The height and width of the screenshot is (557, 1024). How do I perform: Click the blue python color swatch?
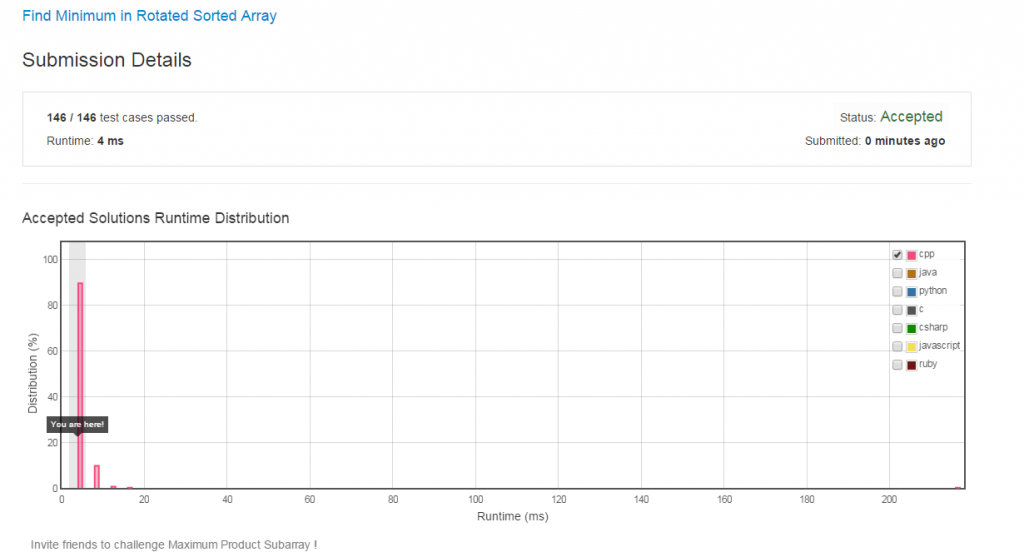[x=911, y=291]
